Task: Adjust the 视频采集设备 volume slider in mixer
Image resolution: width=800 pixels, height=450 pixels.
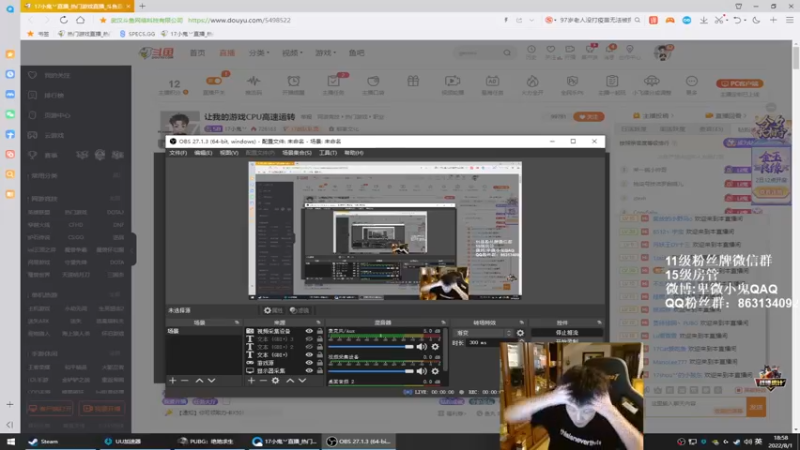Action: coord(371,371)
